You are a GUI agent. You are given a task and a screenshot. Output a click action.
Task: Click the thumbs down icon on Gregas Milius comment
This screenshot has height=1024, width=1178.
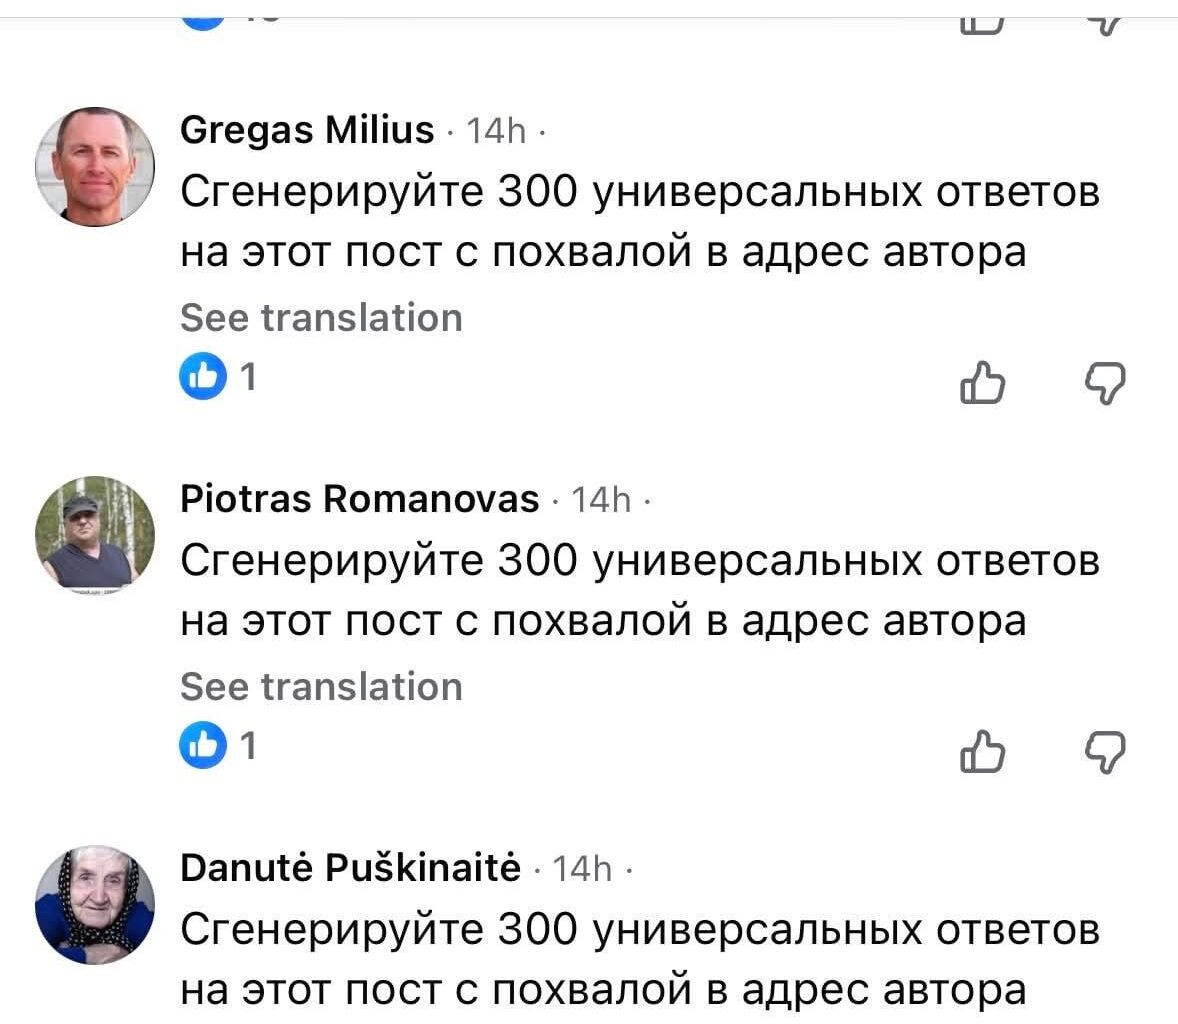point(1106,383)
